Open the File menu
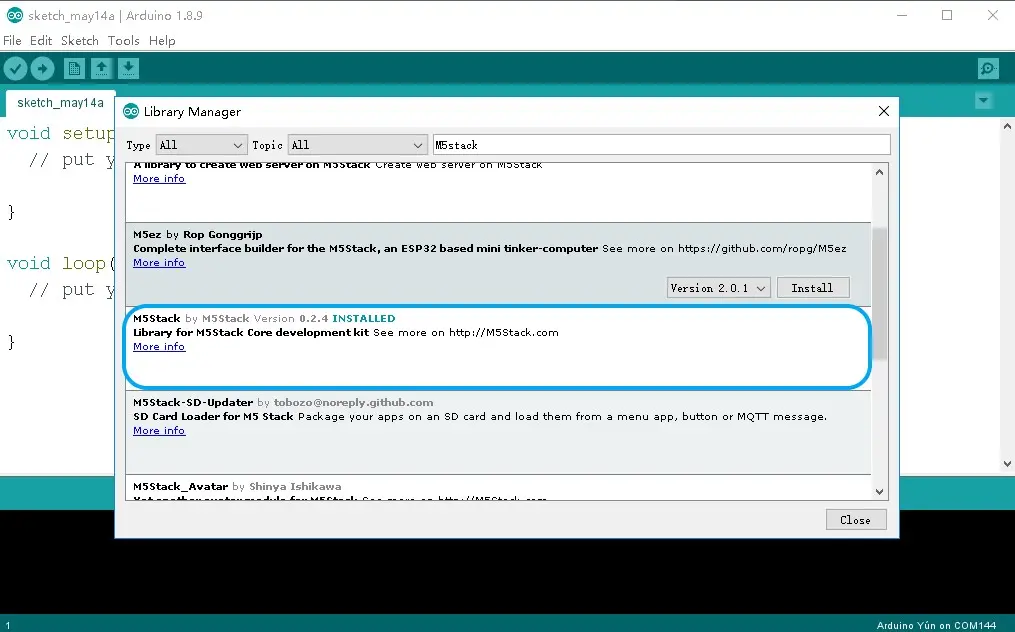Viewport: 1015px width, 632px height. [12, 40]
